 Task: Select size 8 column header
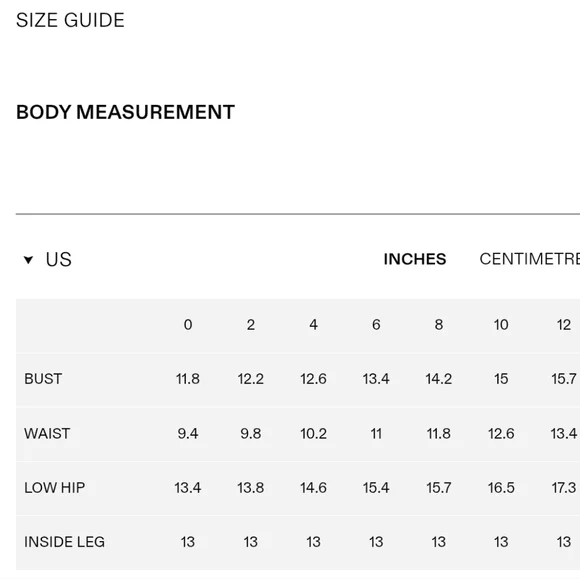point(439,325)
